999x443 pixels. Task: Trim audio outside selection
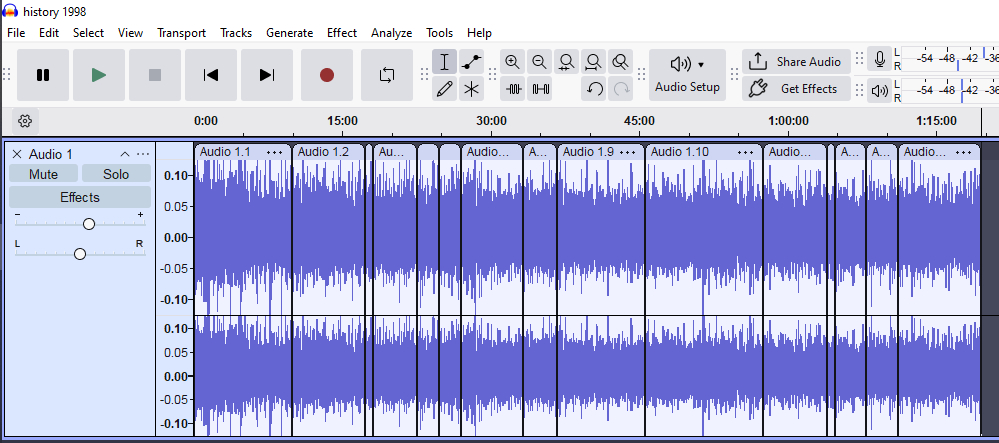[514, 89]
